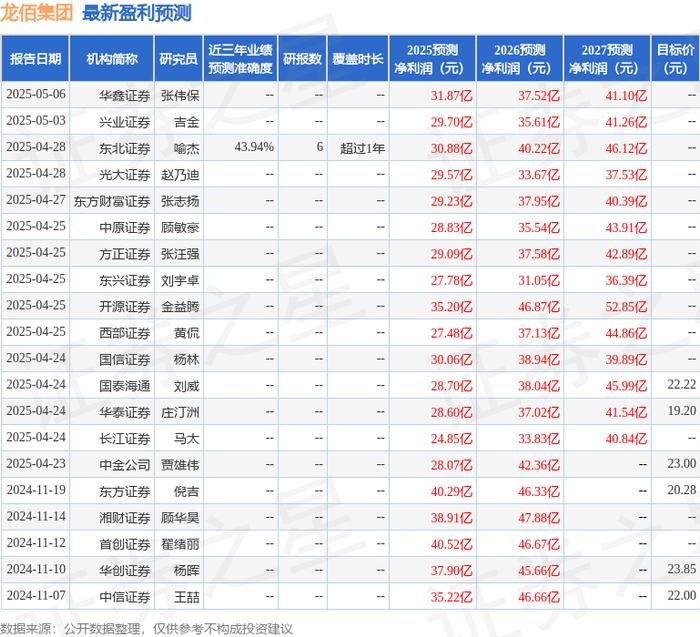Click the 2025-04-23 date cell
This screenshot has height=637, width=700.
pyautogui.click(x=36, y=463)
